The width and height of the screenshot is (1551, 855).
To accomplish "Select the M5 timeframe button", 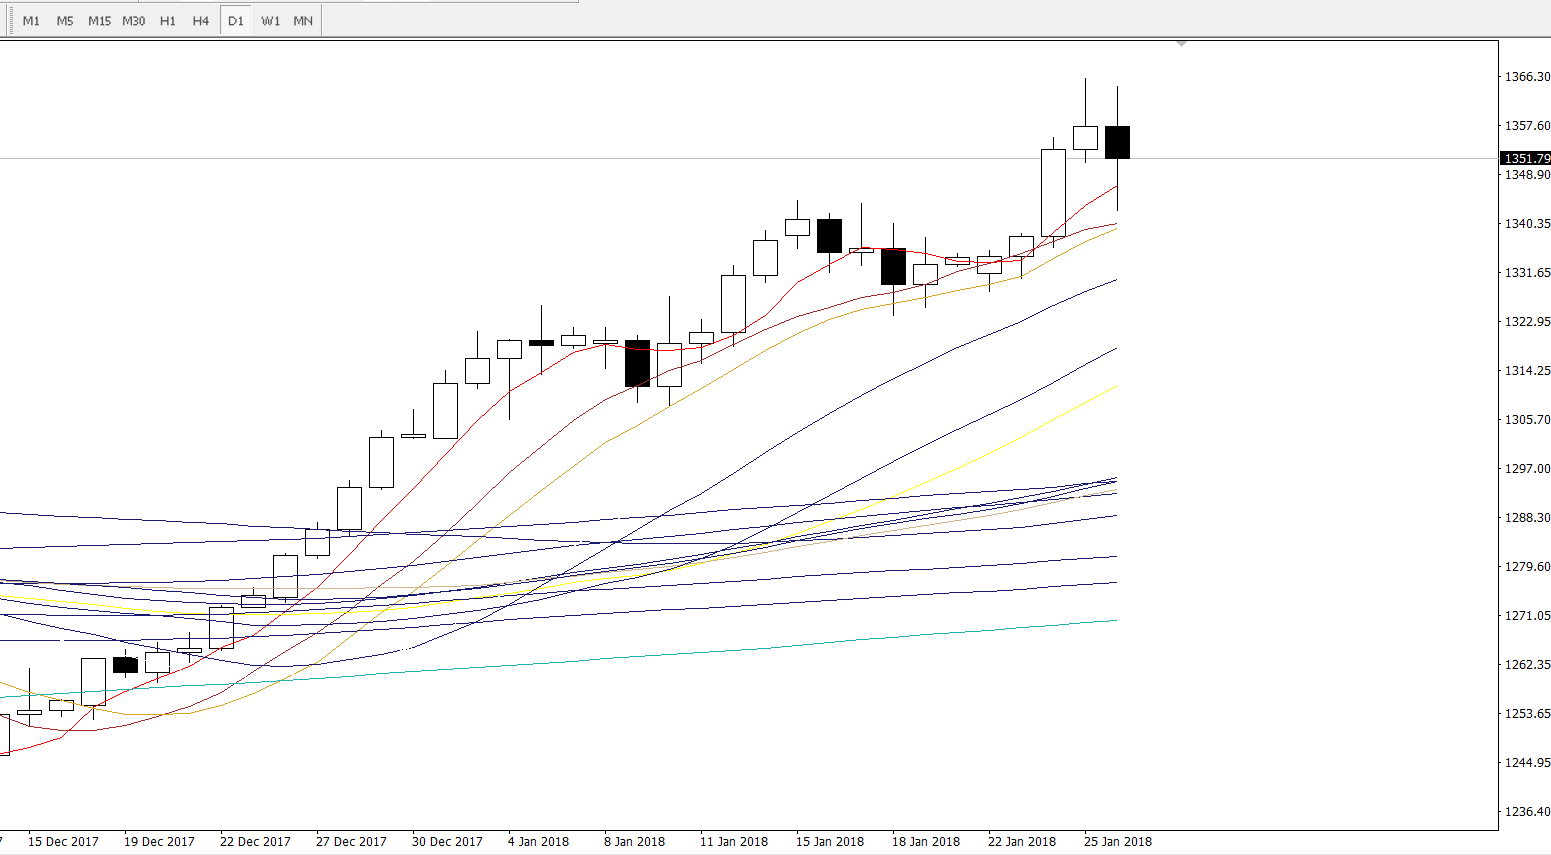I will [65, 21].
